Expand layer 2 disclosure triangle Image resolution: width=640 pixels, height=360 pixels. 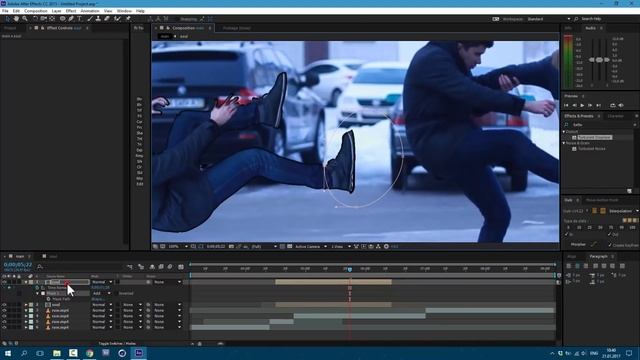(x=26, y=305)
